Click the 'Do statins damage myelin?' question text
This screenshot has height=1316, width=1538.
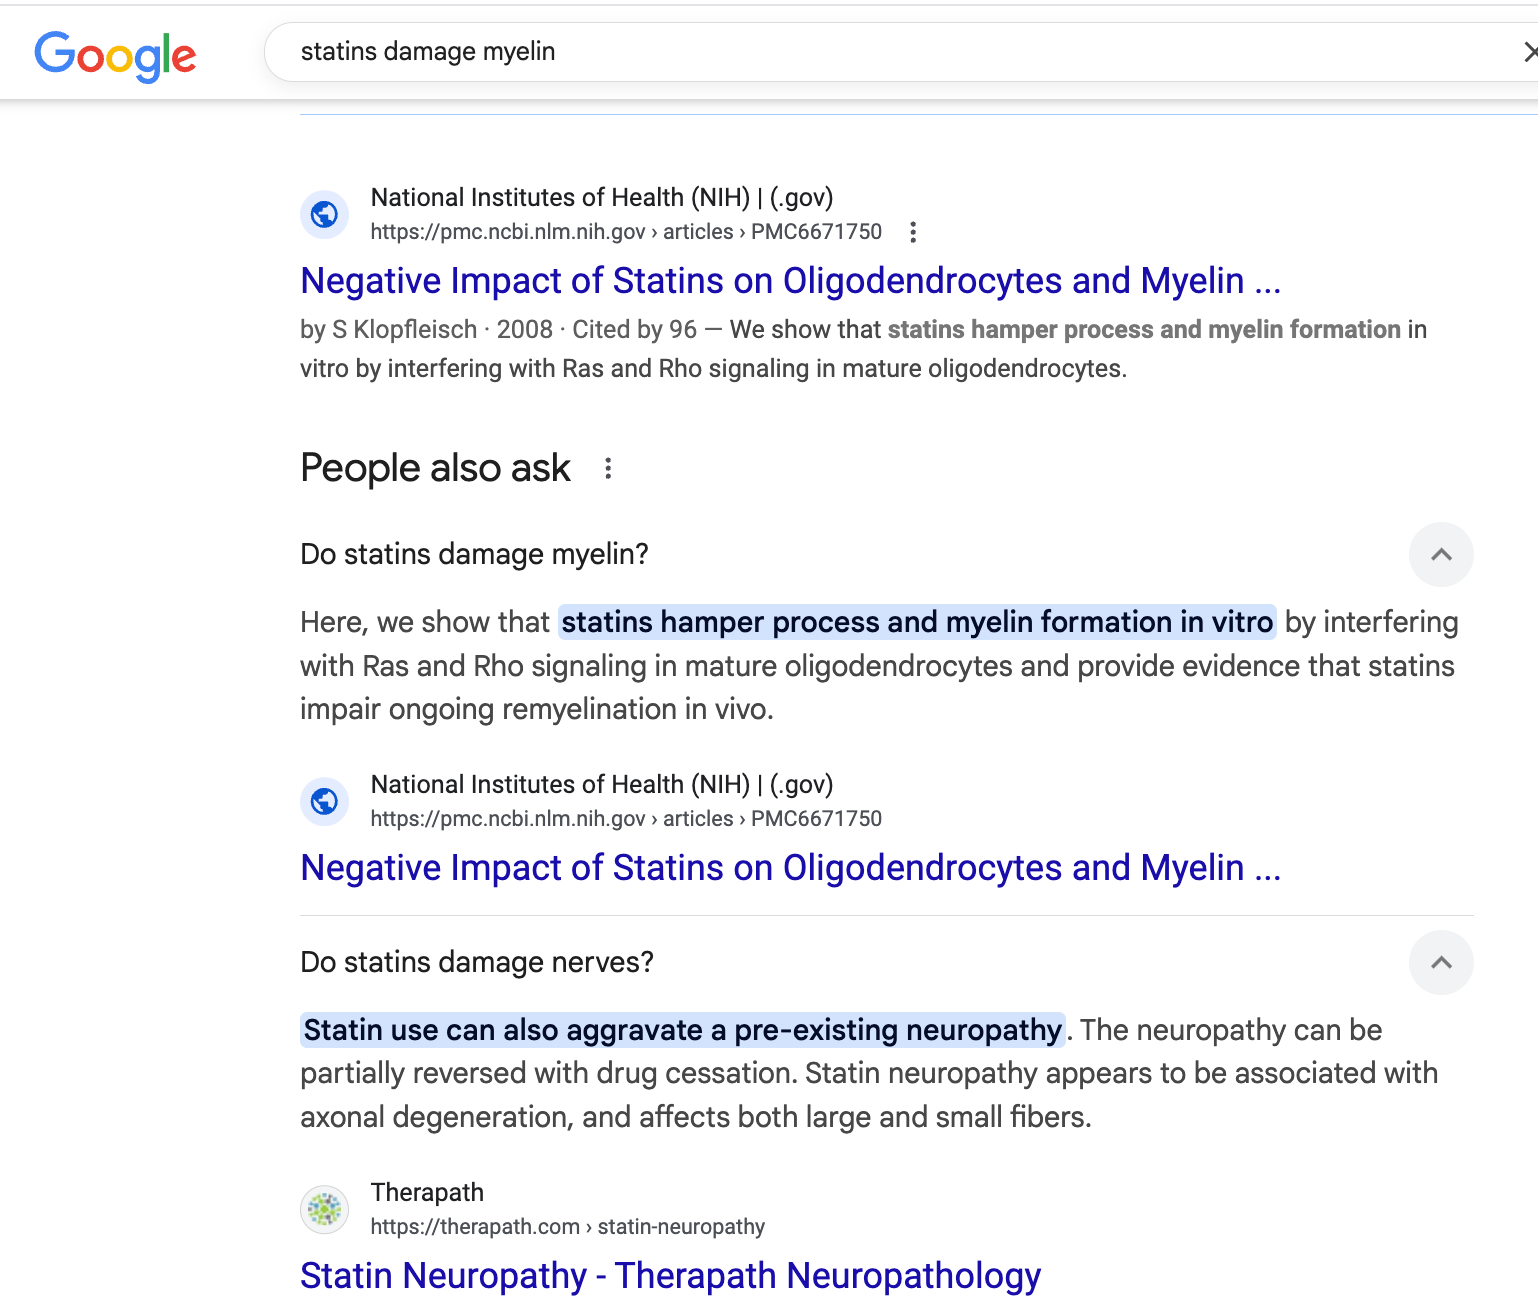pyautogui.click(x=474, y=554)
